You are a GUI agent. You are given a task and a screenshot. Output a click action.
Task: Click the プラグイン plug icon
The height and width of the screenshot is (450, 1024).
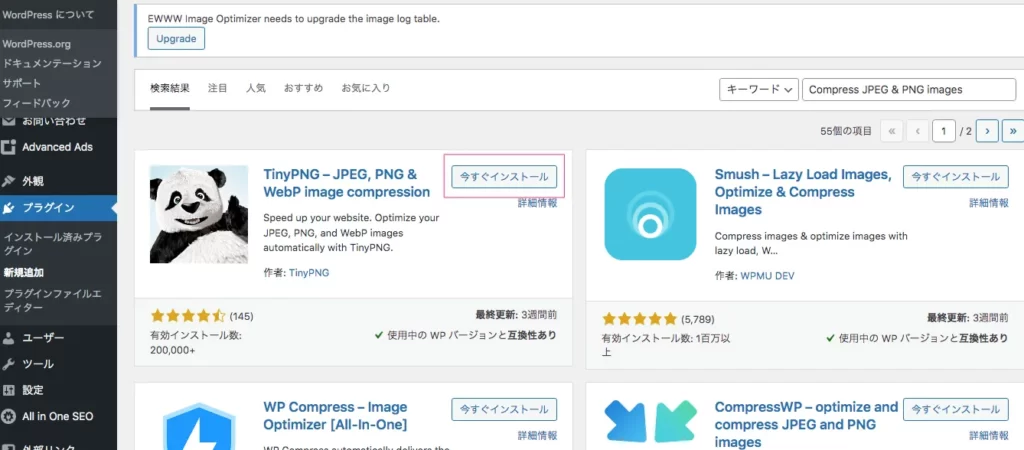point(8,208)
